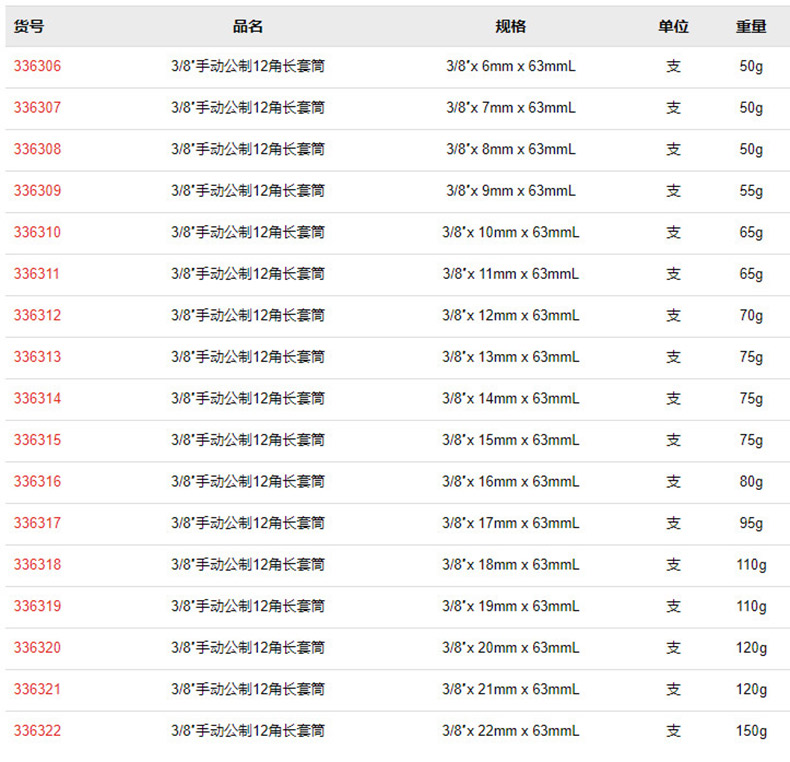The image size is (790, 762).
Task: Click product number 336312
Action: 37,316
